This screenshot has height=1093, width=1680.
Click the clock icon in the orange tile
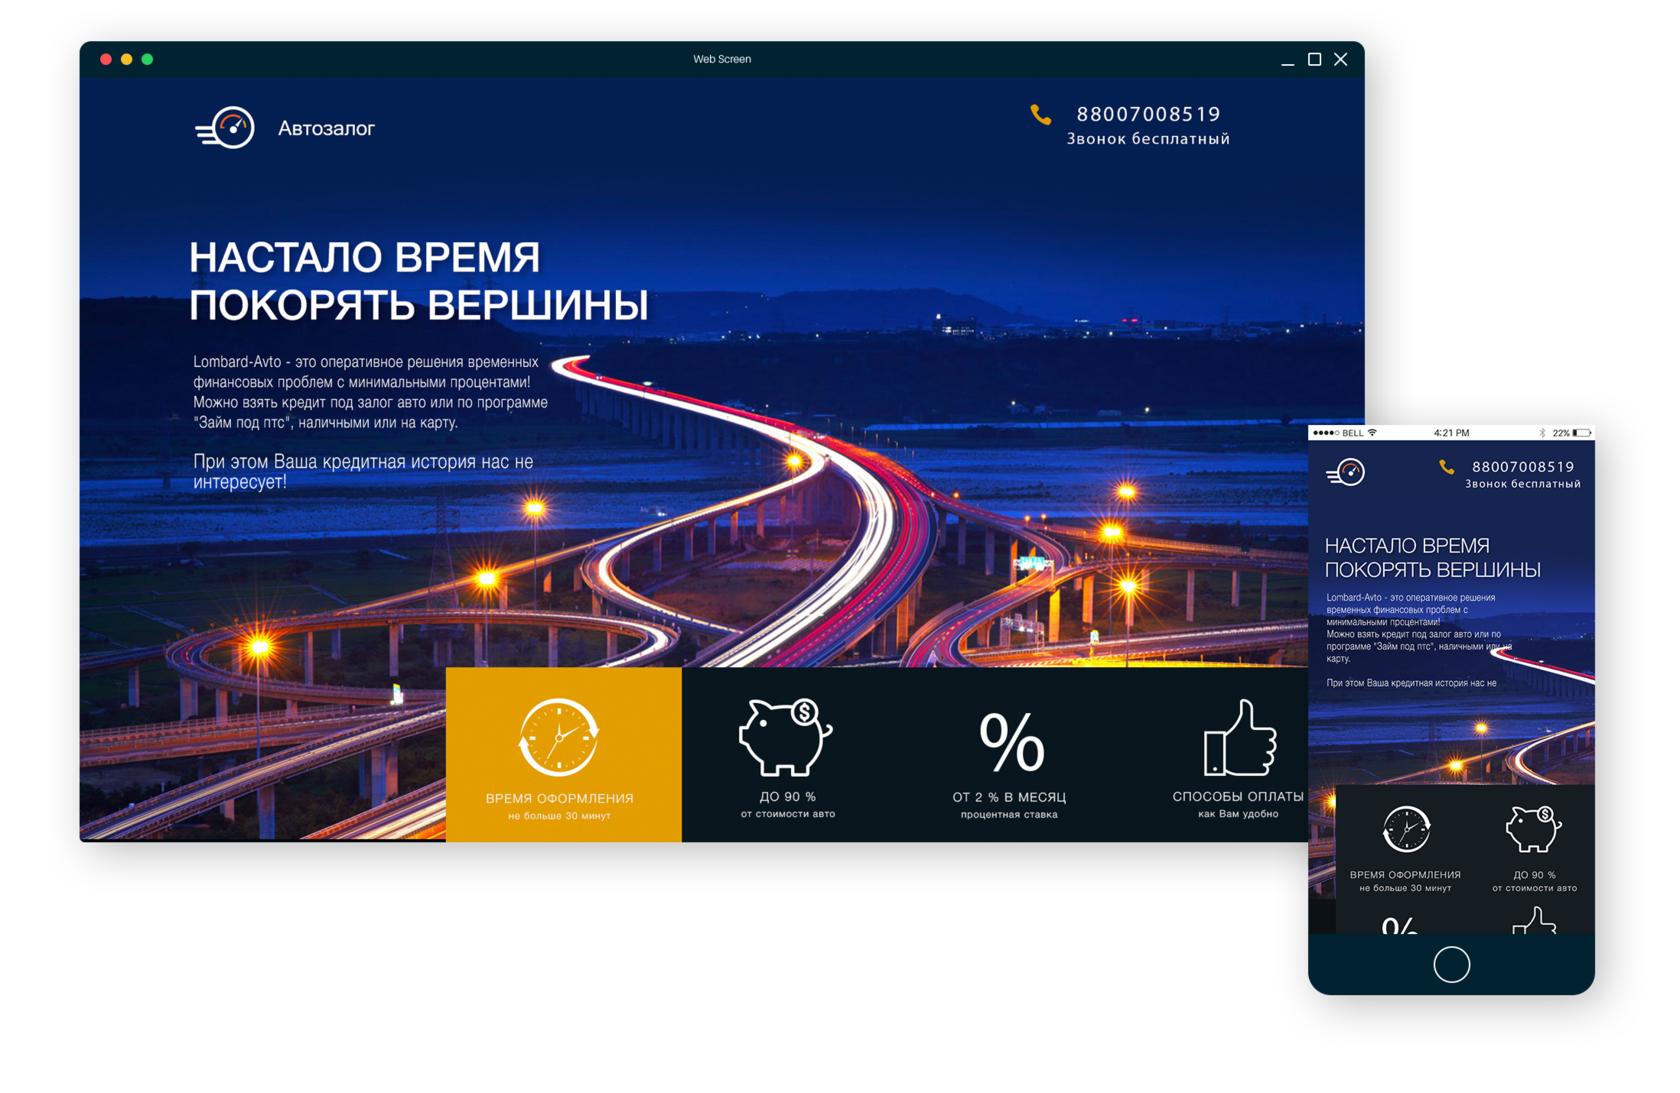(559, 738)
